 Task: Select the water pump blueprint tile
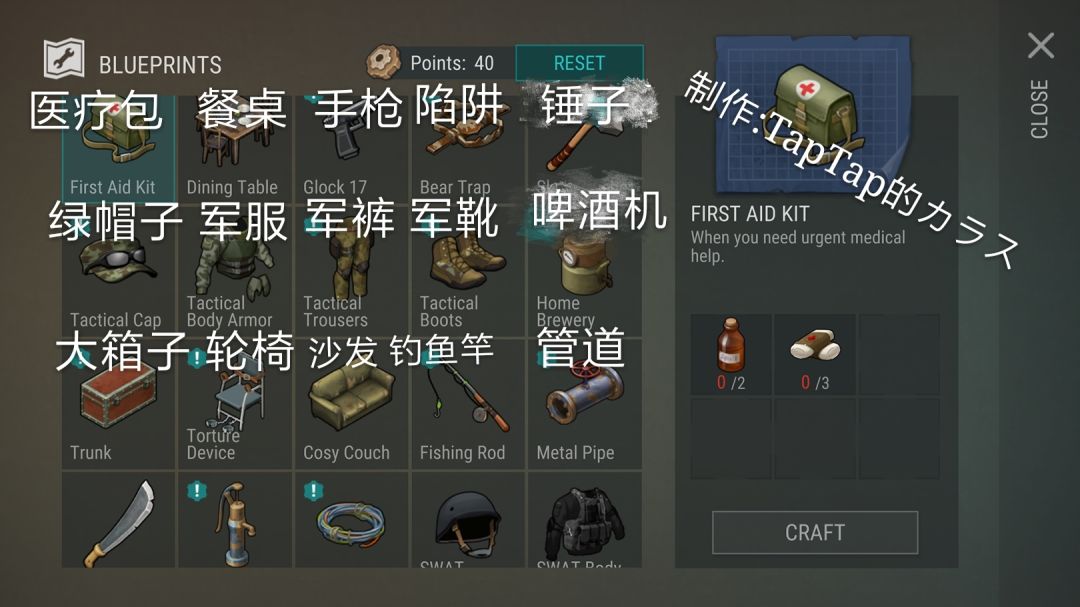point(235,520)
